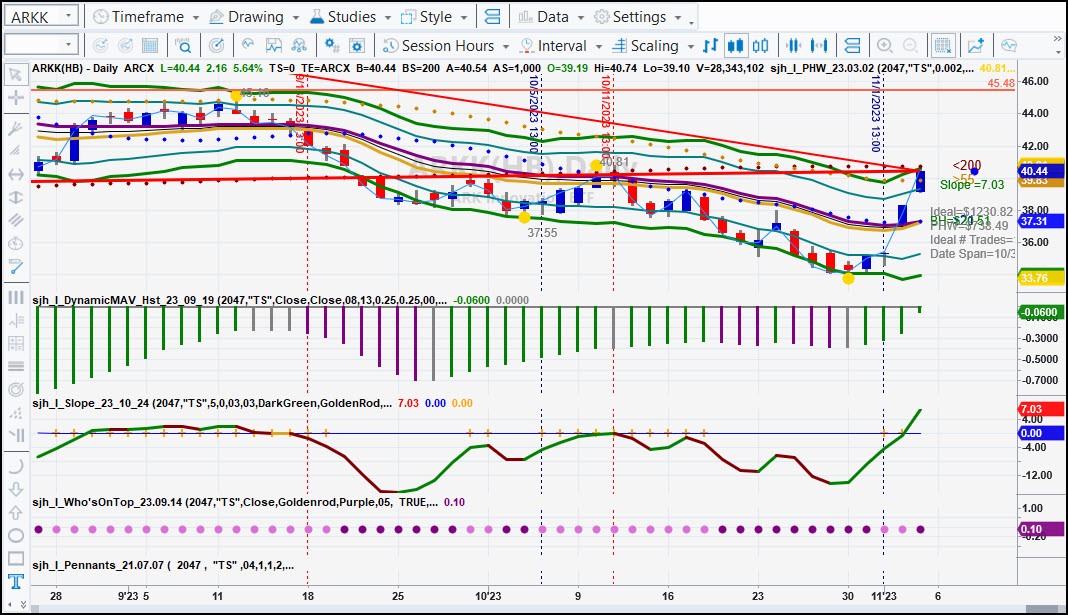This screenshot has width=1068, height=615.
Task: Zoom out of the chart
Action: 910,46
